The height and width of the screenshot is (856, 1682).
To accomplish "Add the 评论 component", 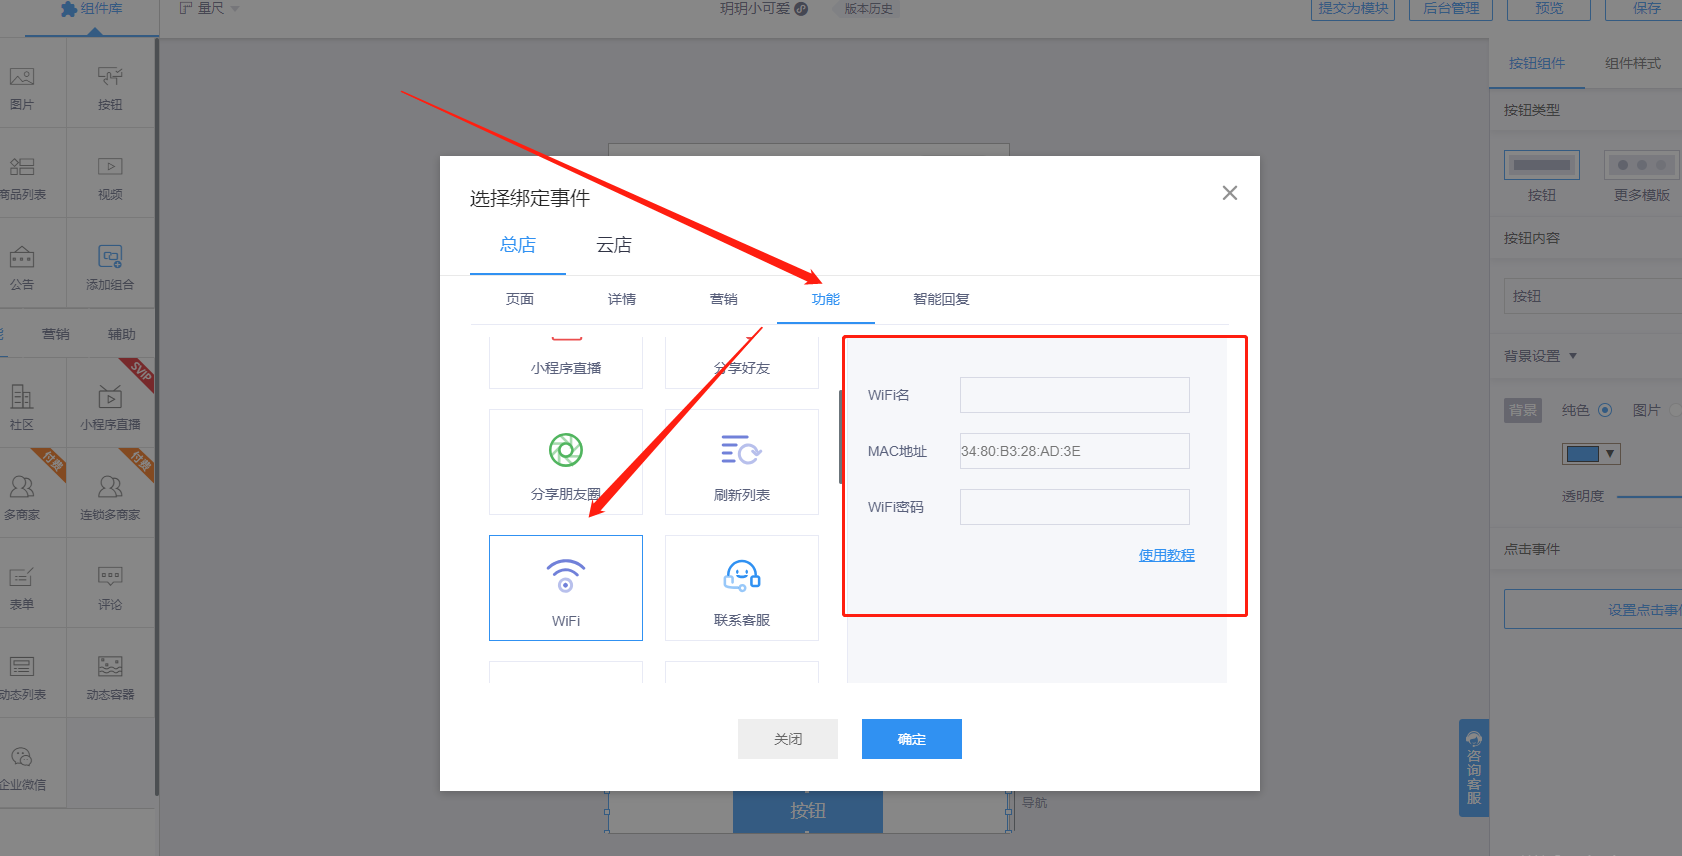I will coord(110,587).
